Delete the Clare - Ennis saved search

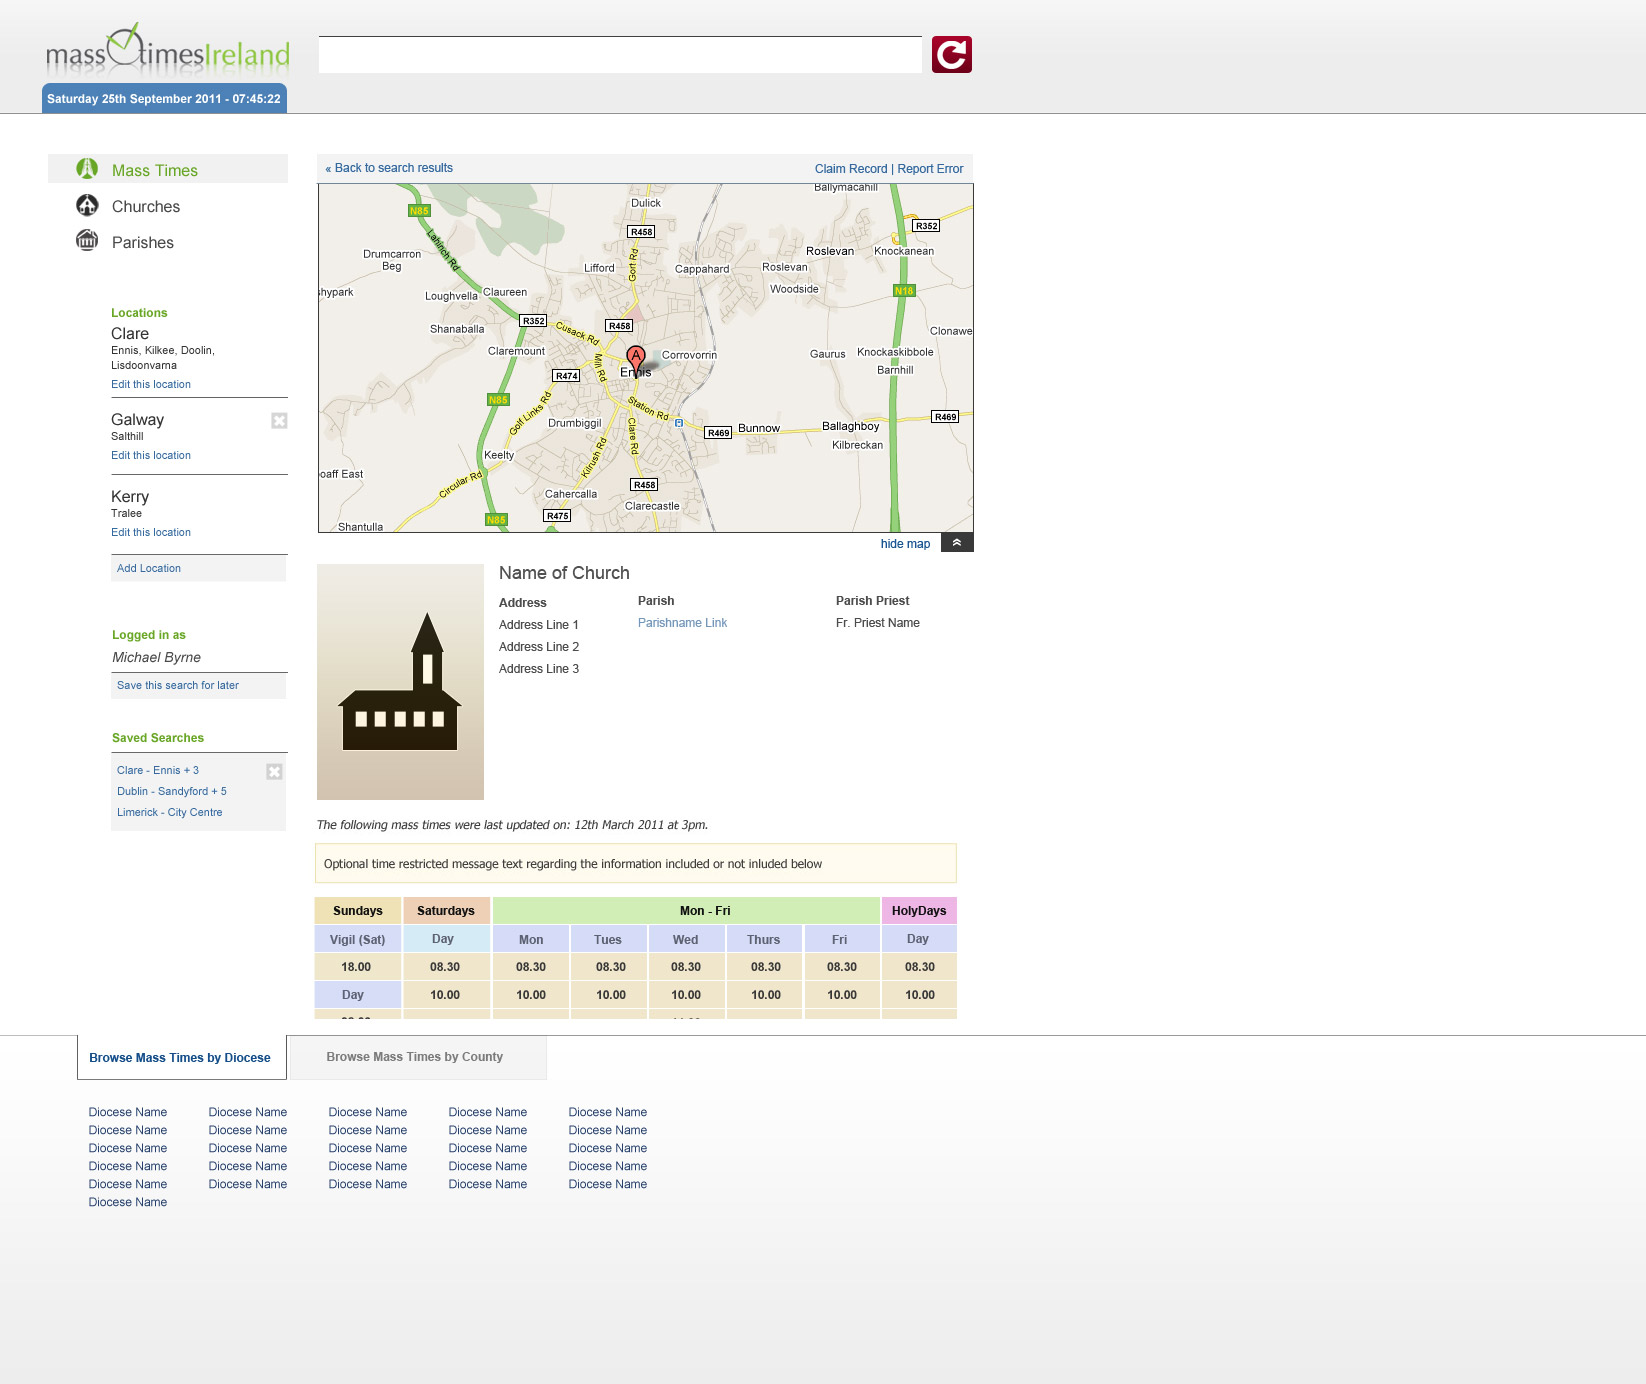click(x=274, y=771)
